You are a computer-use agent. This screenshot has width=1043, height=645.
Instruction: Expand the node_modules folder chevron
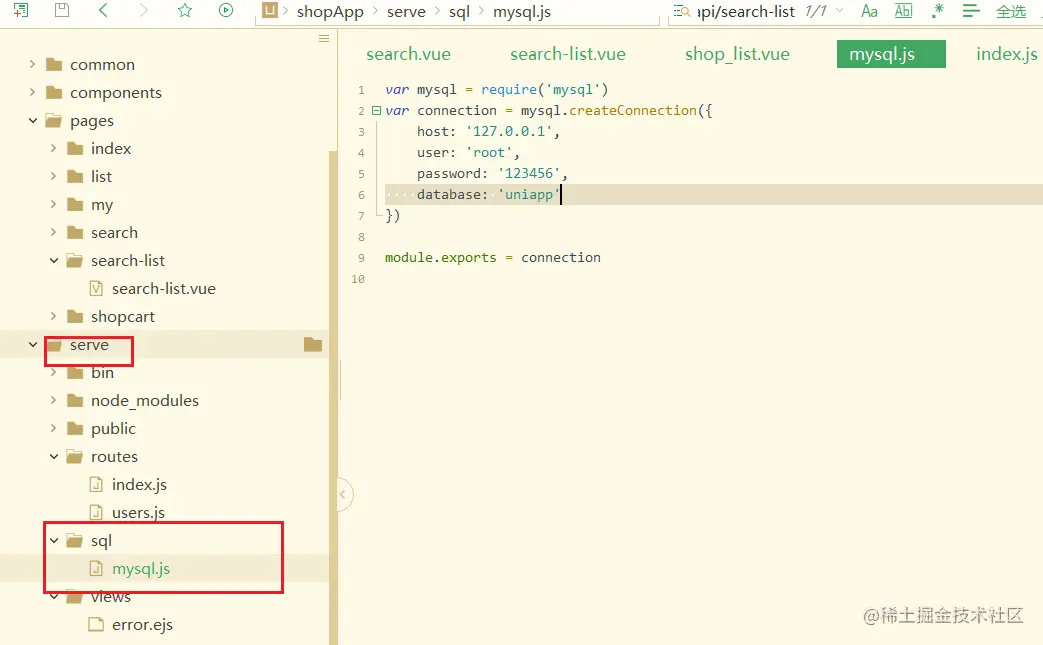tap(54, 400)
